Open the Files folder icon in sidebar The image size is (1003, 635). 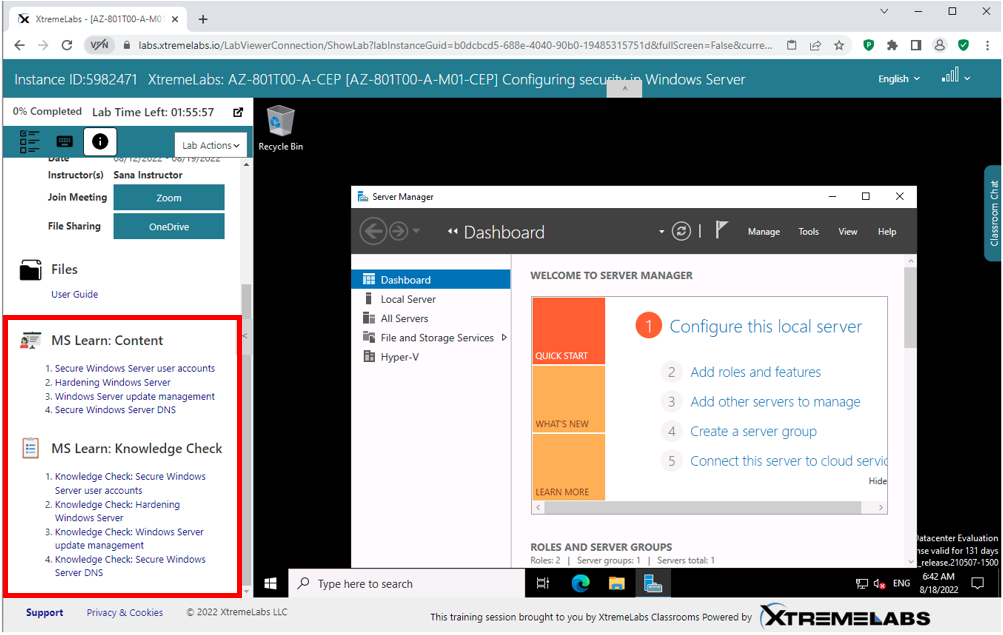[31, 268]
